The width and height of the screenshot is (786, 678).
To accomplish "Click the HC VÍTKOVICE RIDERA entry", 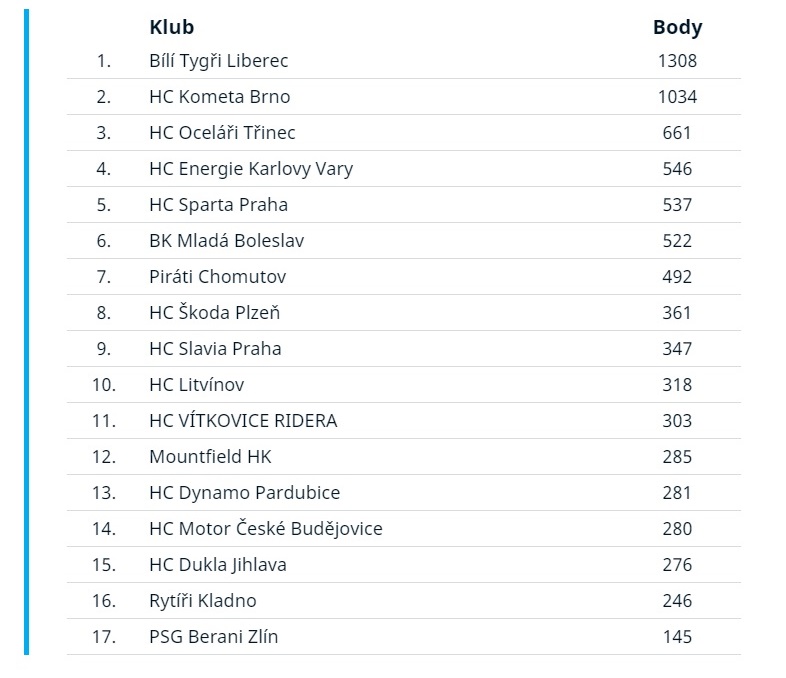I will pyautogui.click(x=243, y=421).
